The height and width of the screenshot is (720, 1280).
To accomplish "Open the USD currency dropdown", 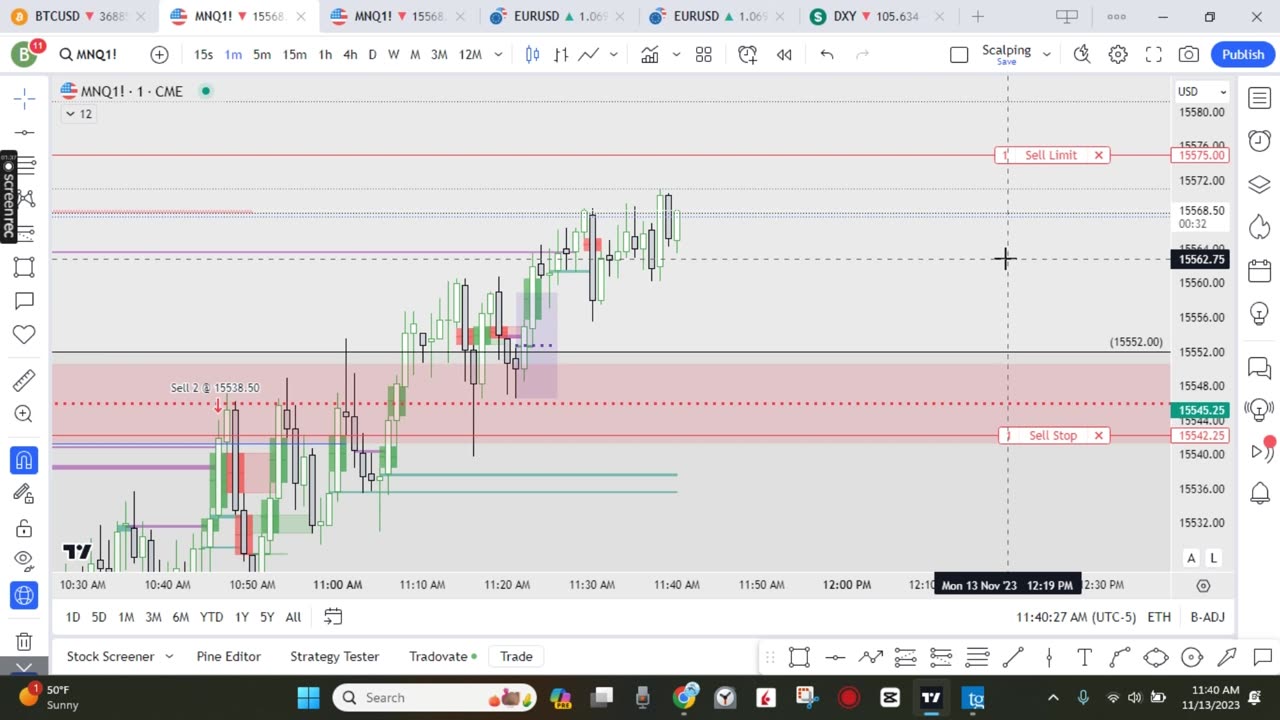I will [x=1201, y=91].
